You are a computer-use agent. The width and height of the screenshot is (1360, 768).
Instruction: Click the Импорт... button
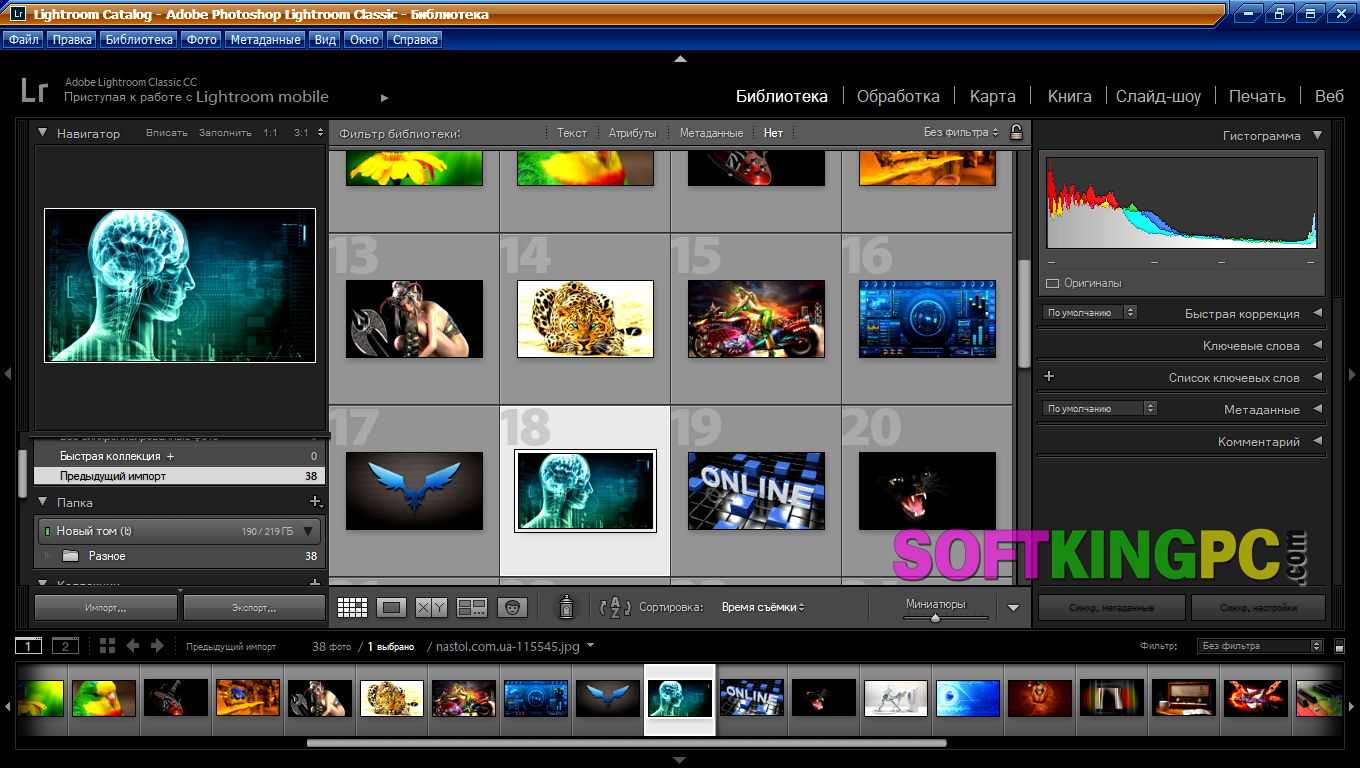tap(106, 607)
